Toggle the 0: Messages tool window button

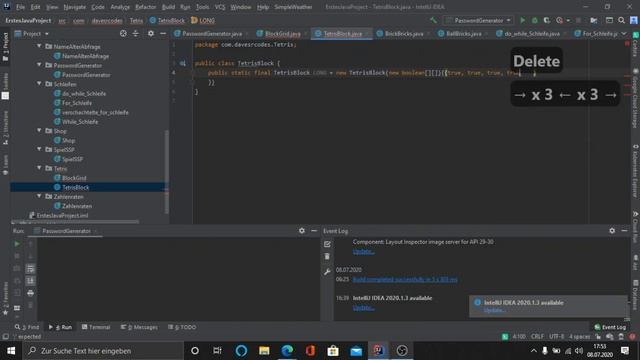click(x=139, y=327)
